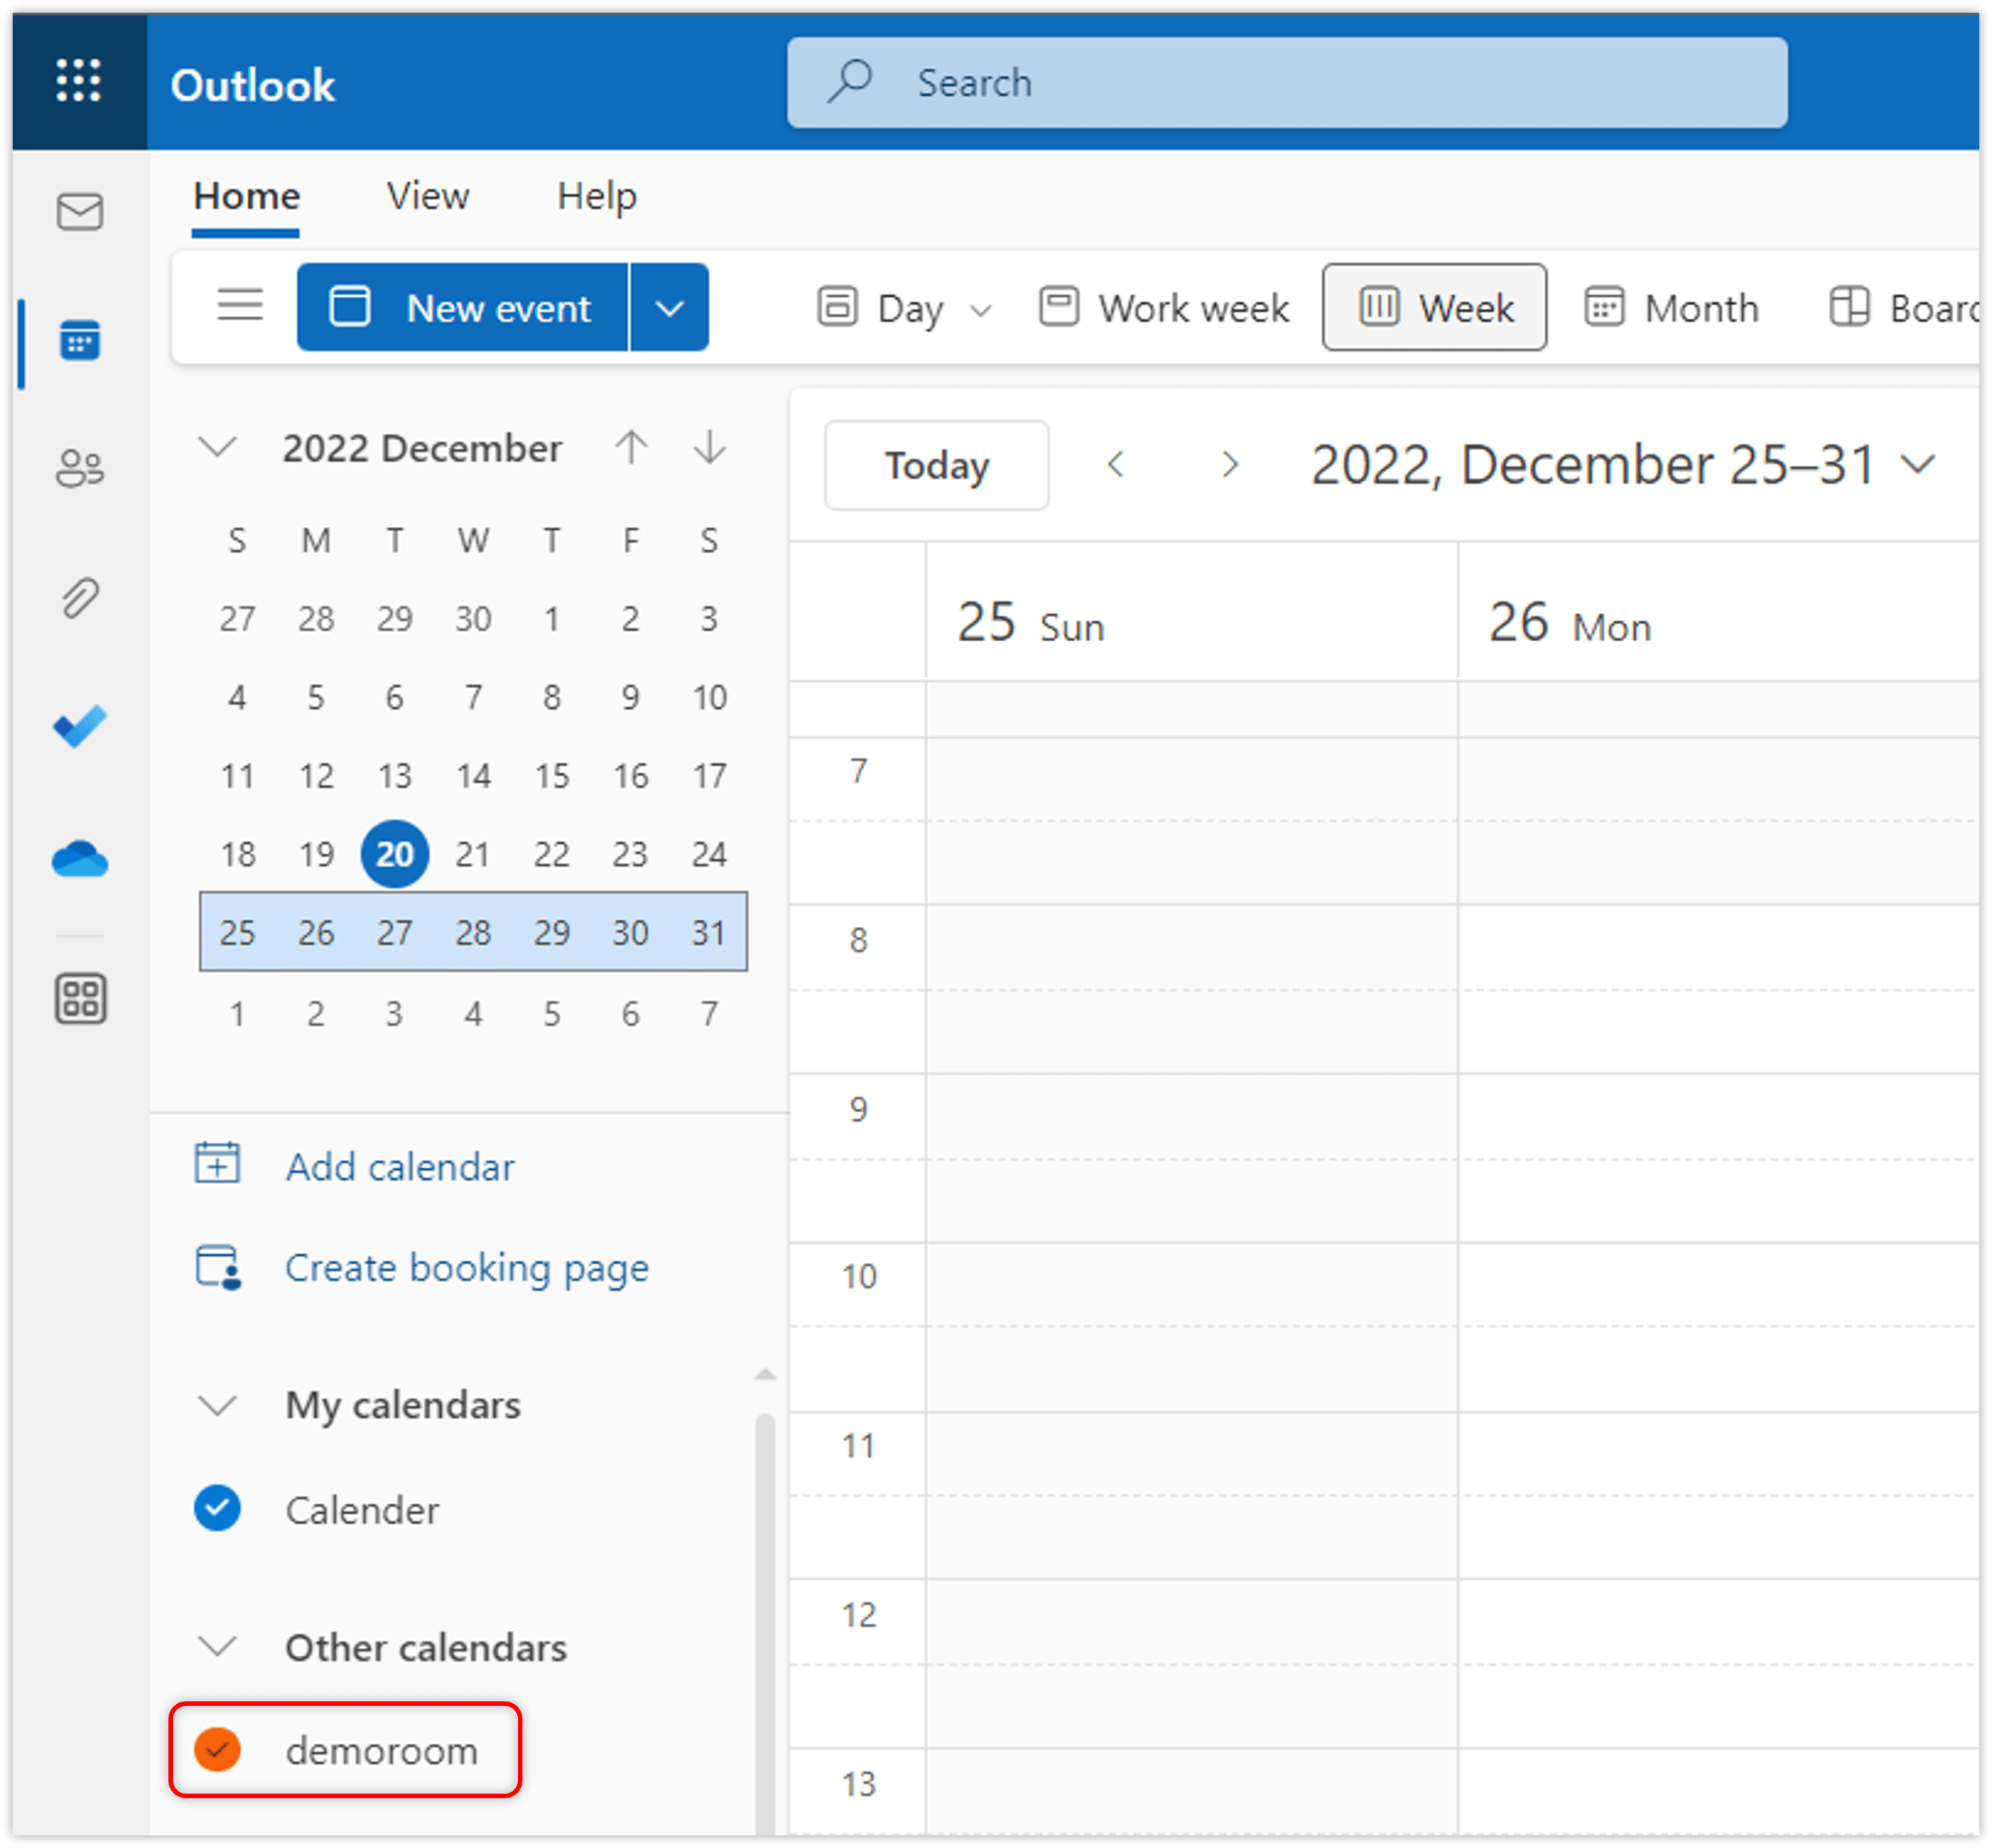Viewport: 1992px width, 1848px height.
Task: Open the December 25–31 date range dropdown
Action: pyautogui.click(x=1917, y=465)
